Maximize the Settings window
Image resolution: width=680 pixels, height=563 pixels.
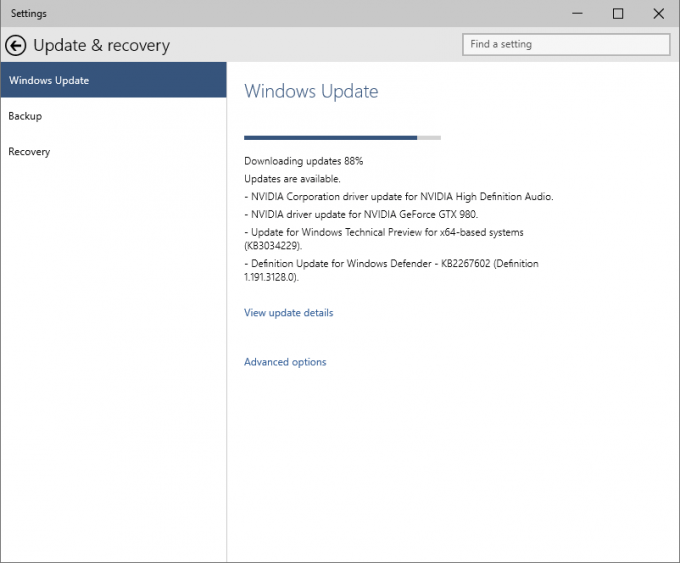pyautogui.click(x=618, y=13)
